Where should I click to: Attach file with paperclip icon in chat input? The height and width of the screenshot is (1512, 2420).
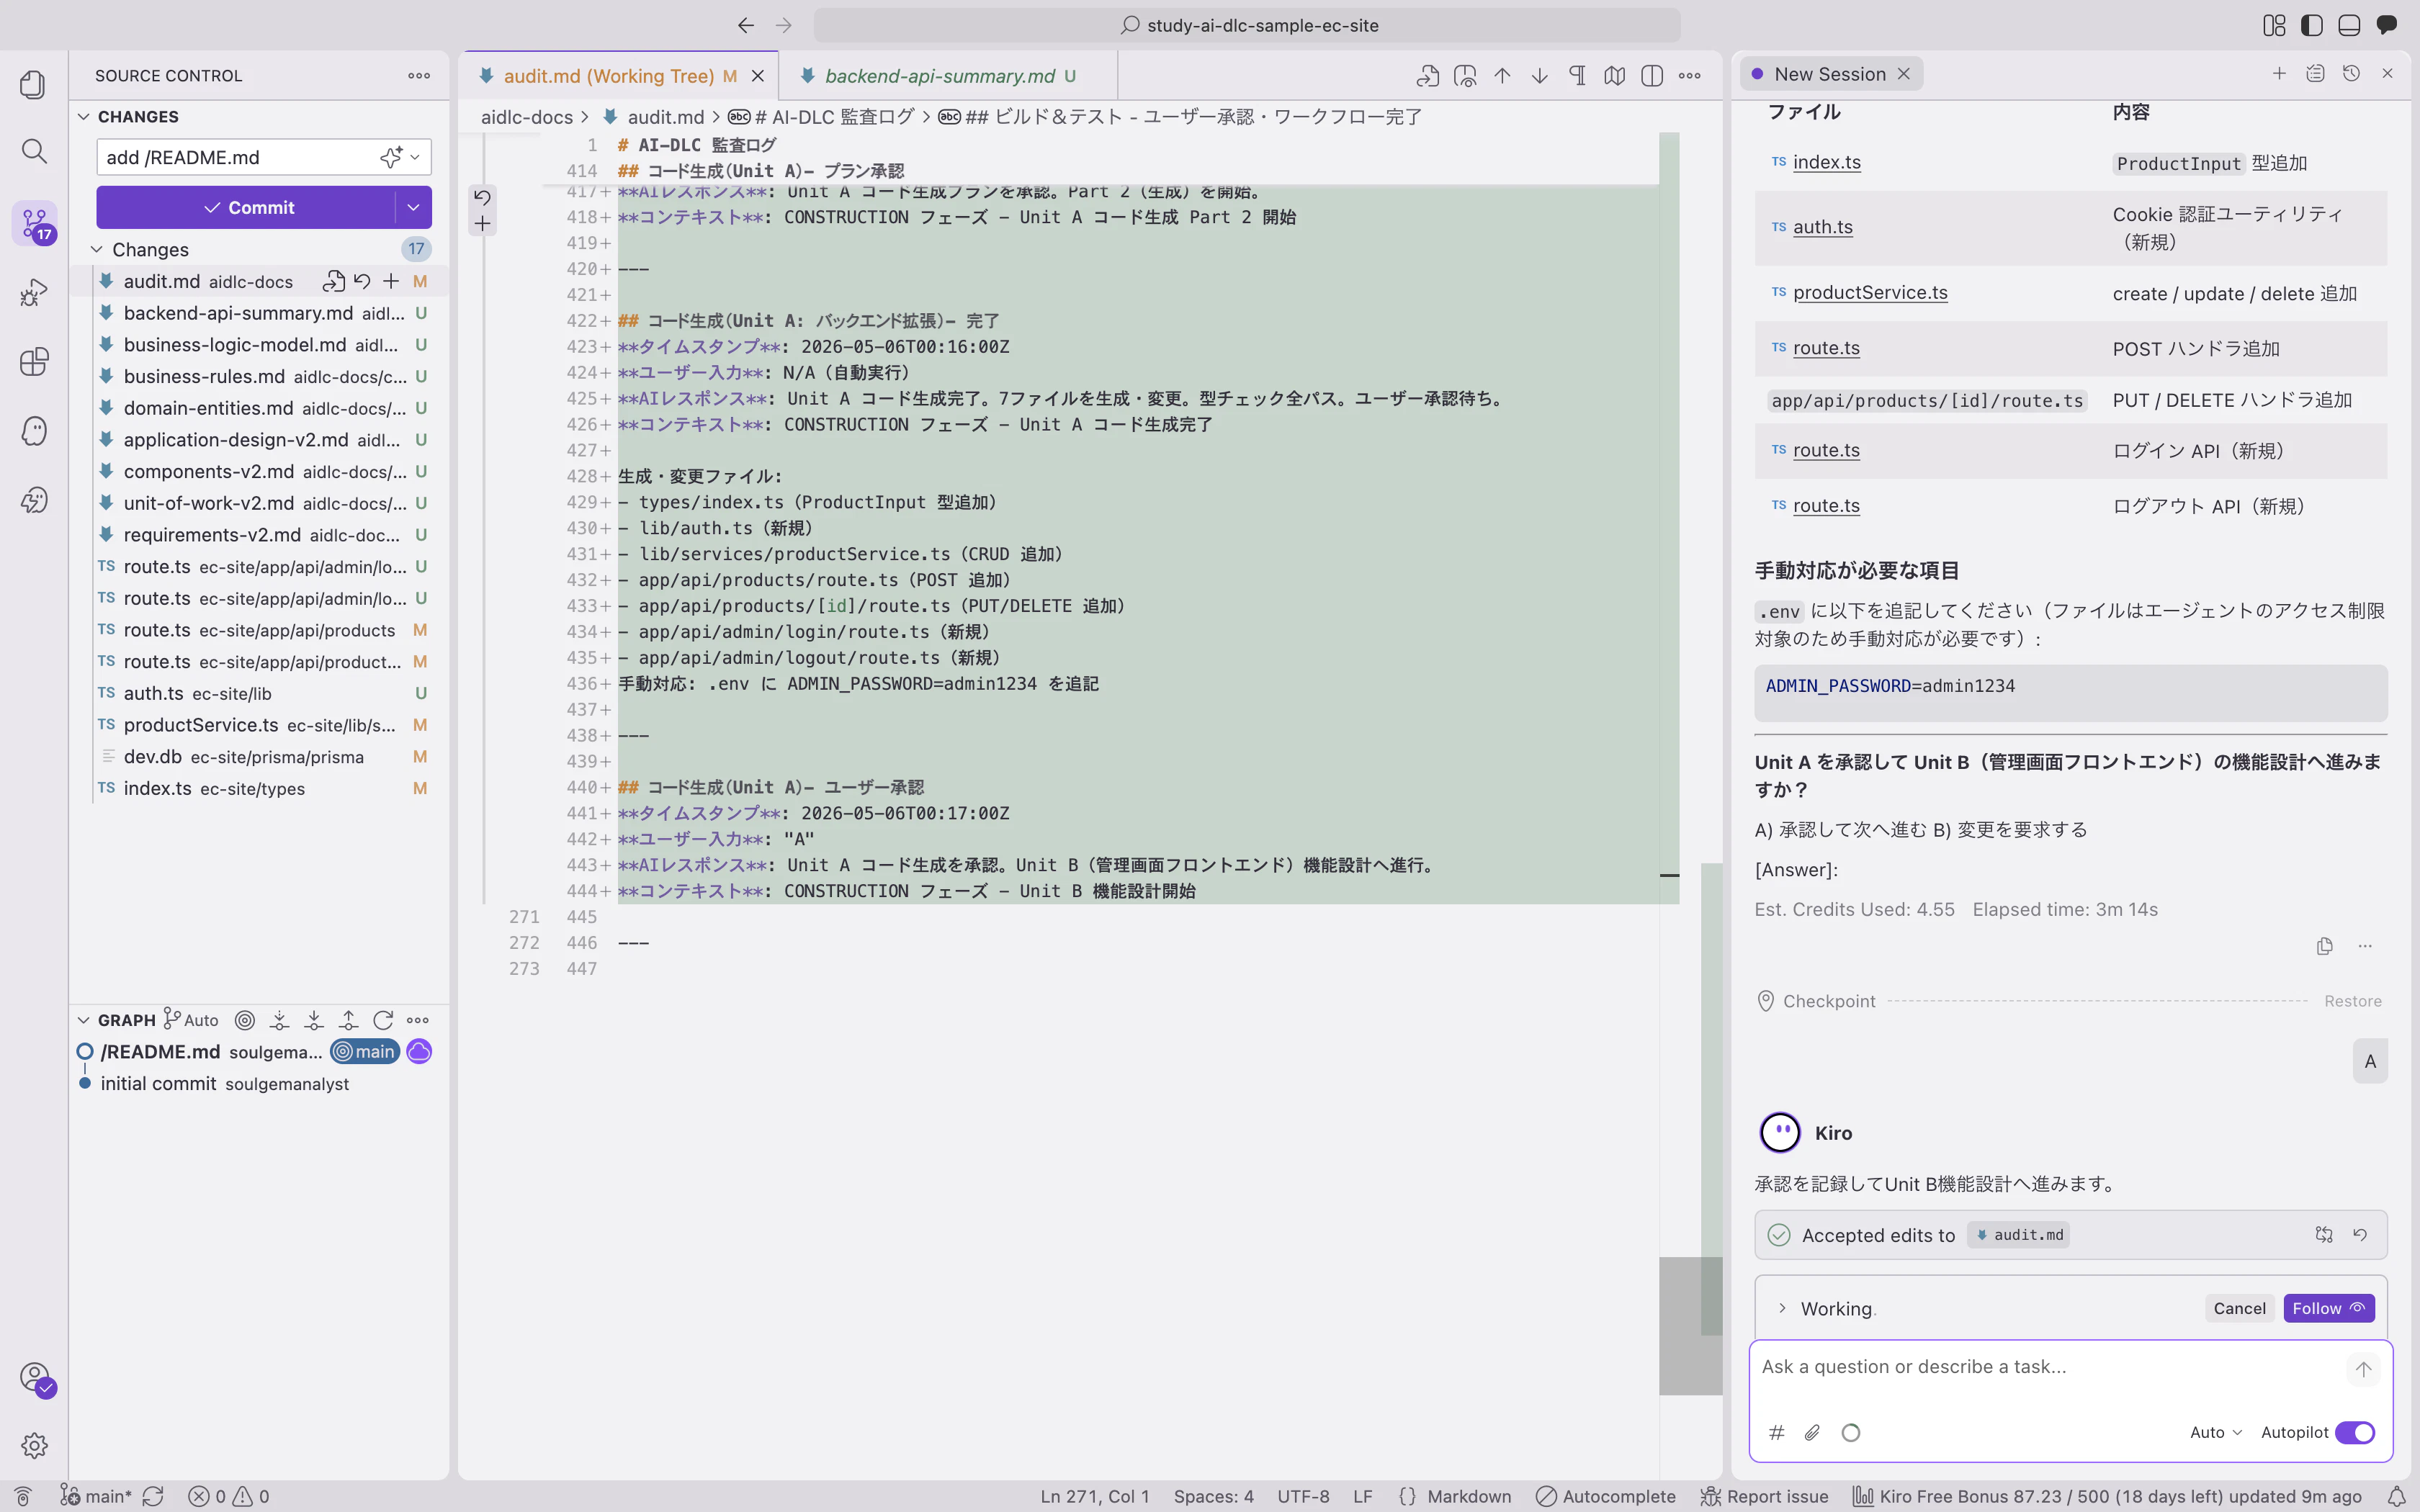1812,1433
